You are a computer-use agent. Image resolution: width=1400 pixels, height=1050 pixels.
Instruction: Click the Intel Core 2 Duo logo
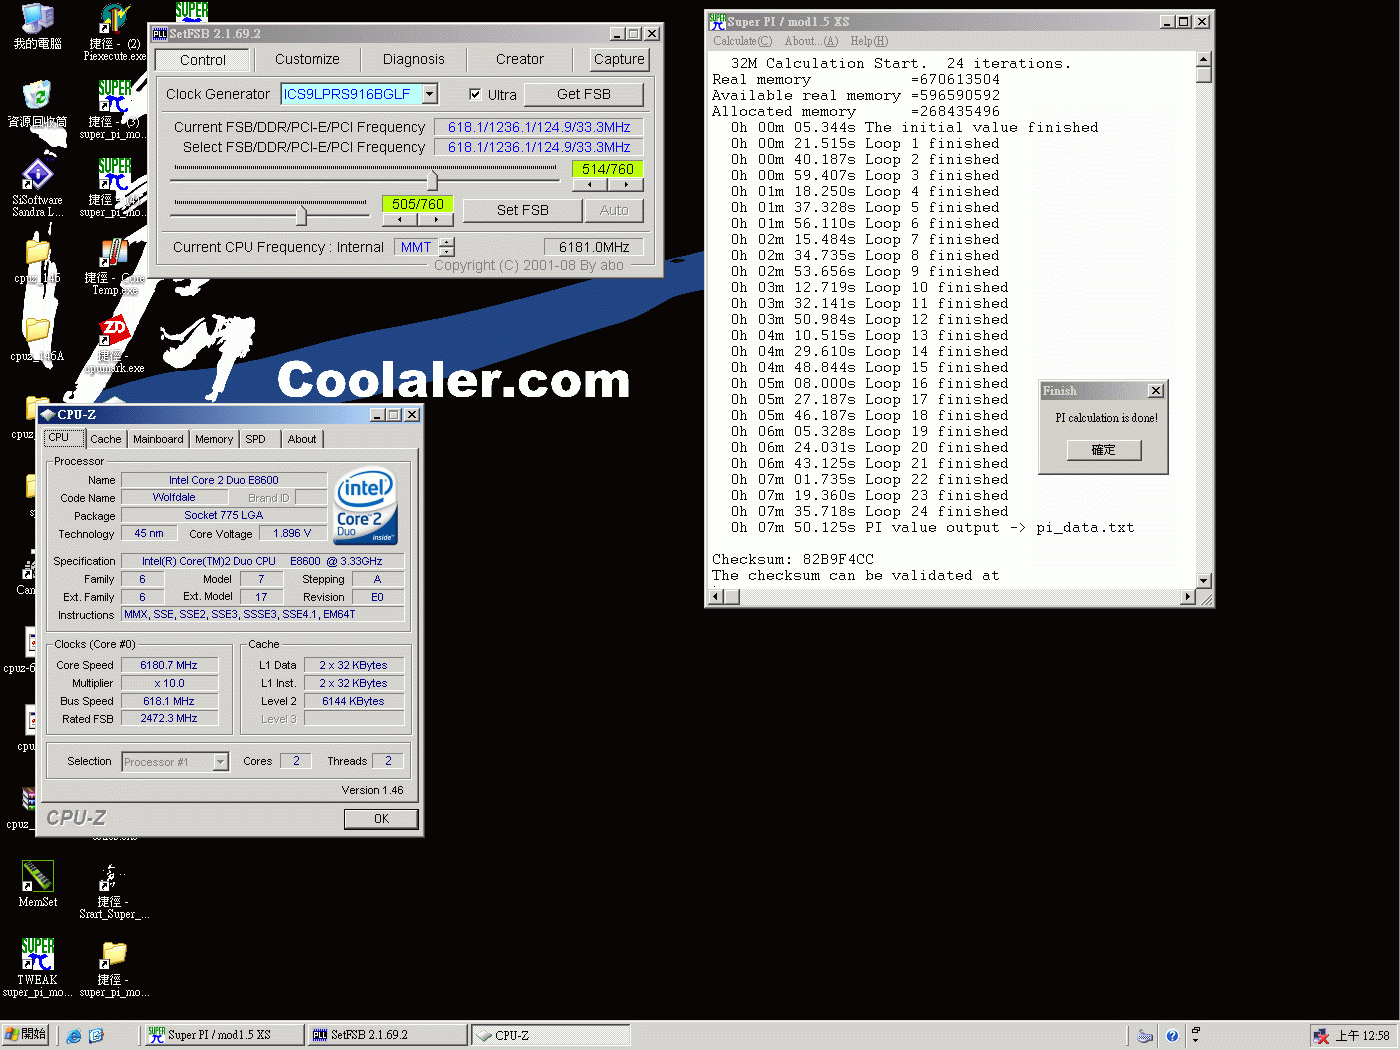(x=365, y=505)
